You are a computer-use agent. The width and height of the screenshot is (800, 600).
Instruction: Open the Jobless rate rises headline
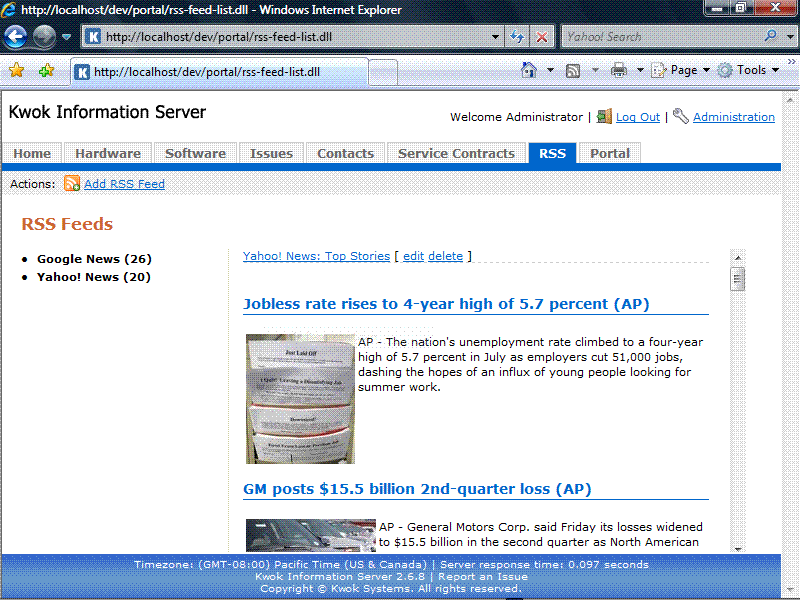[x=446, y=304]
